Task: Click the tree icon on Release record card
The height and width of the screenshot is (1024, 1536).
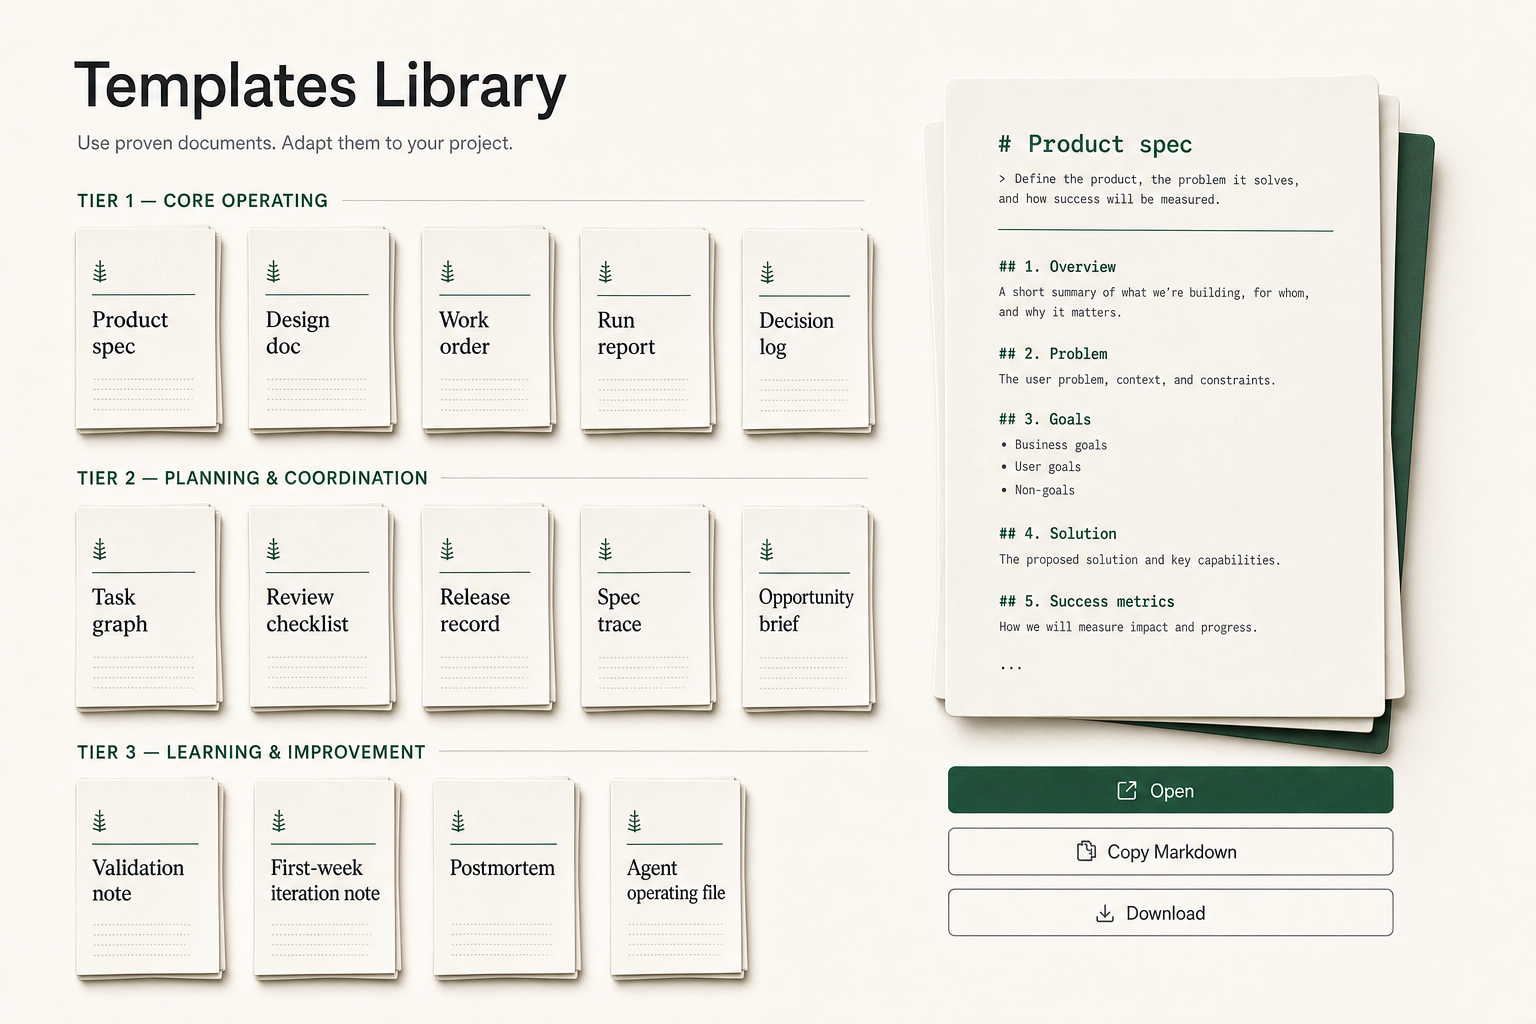Action: tap(447, 549)
